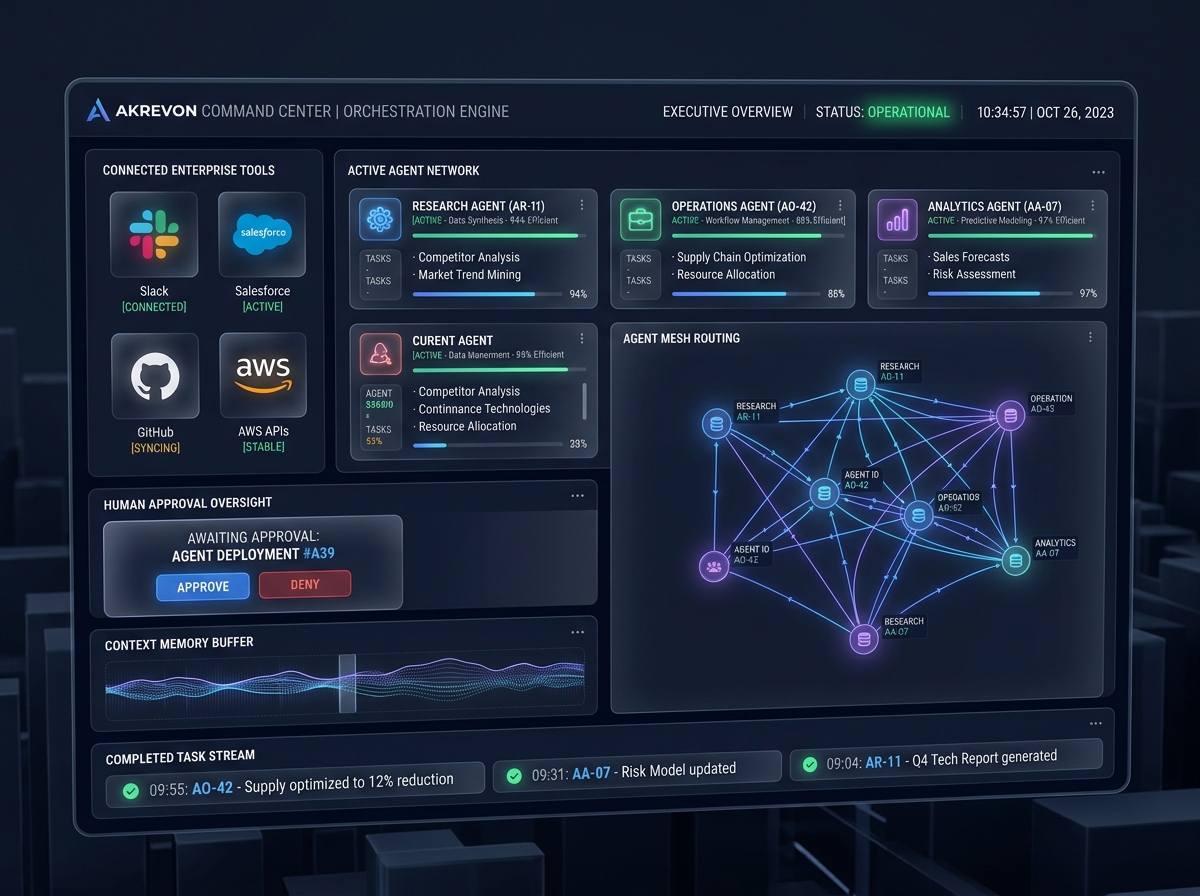Open the Orchestration Engine header item
1200x896 pixels.
coord(426,112)
